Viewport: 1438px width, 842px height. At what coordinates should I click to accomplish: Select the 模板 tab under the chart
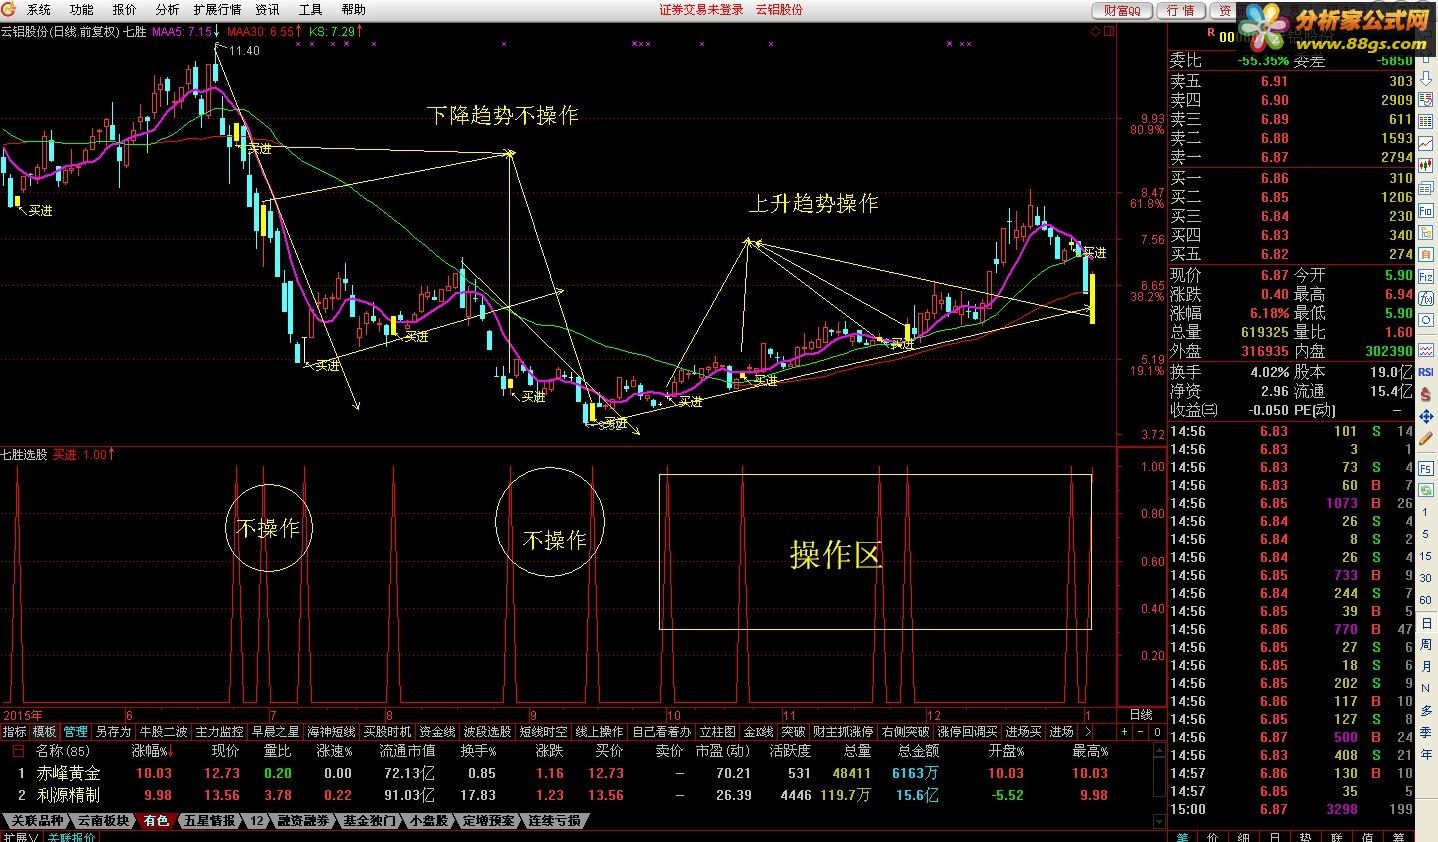click(x=45, y=732)
